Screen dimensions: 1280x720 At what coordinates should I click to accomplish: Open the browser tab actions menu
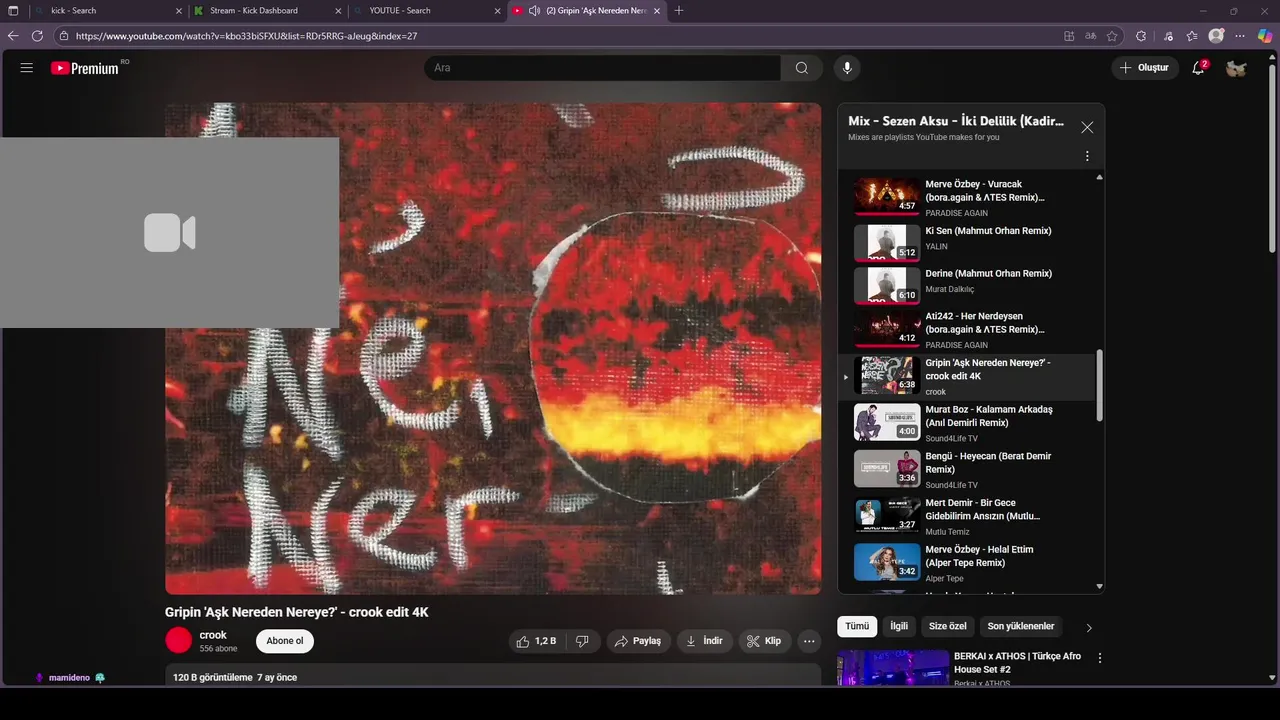13,11
